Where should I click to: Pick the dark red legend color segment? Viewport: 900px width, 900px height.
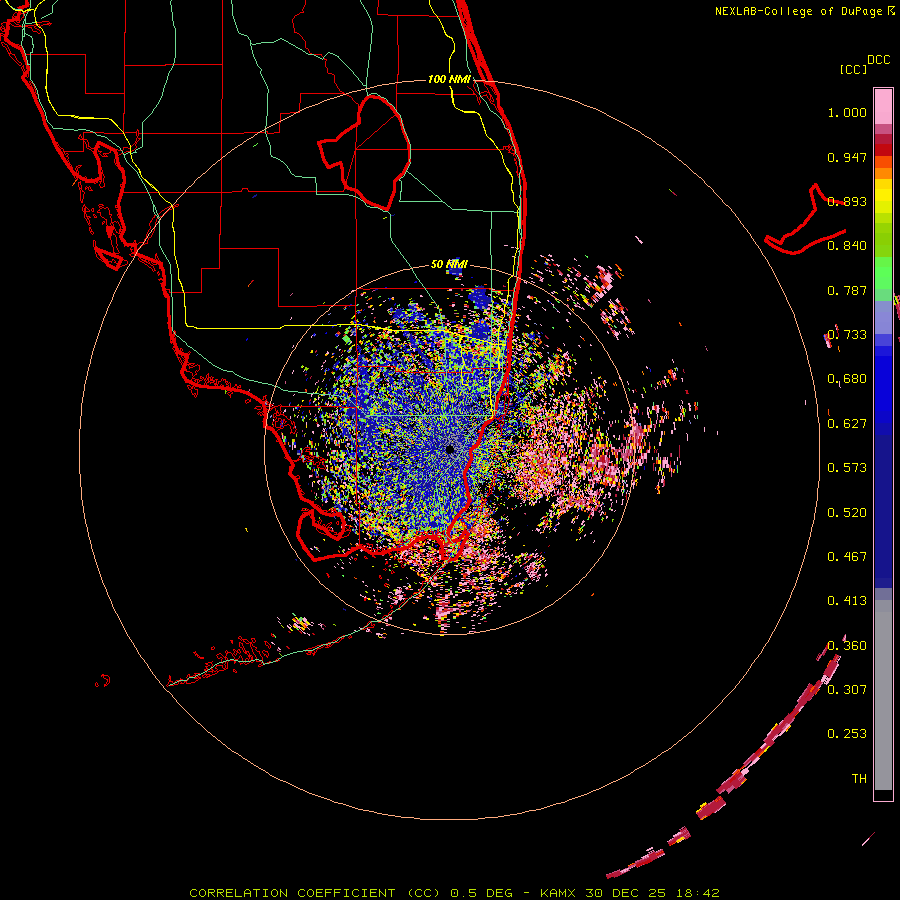[883, 150]
